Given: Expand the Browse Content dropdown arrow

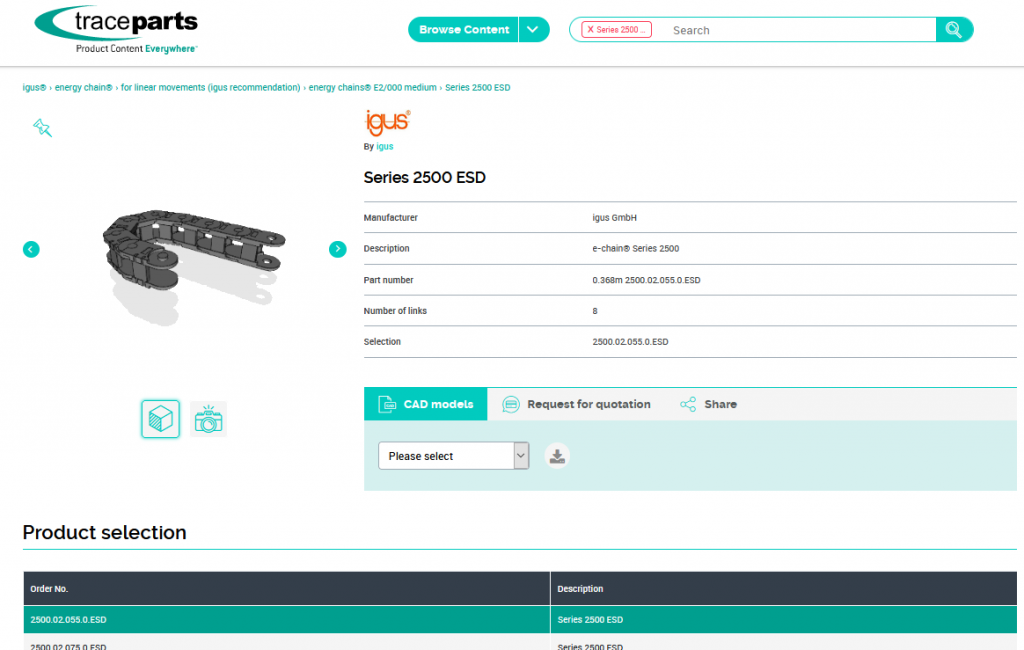Looking at the screenshot, I should (x=534, y=30).
